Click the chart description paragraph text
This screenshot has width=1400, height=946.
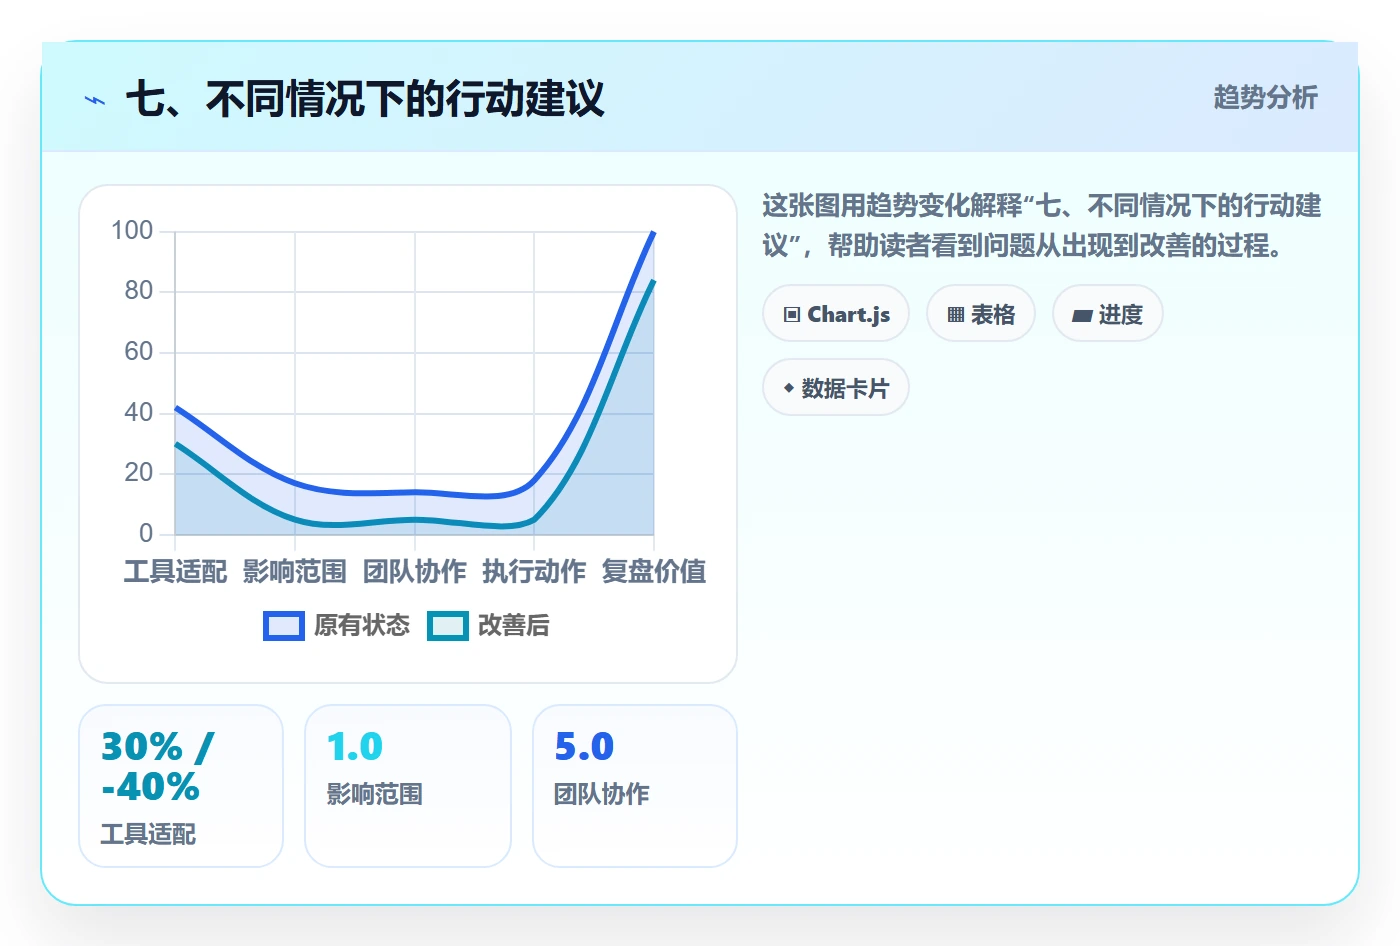[1042, 226]
